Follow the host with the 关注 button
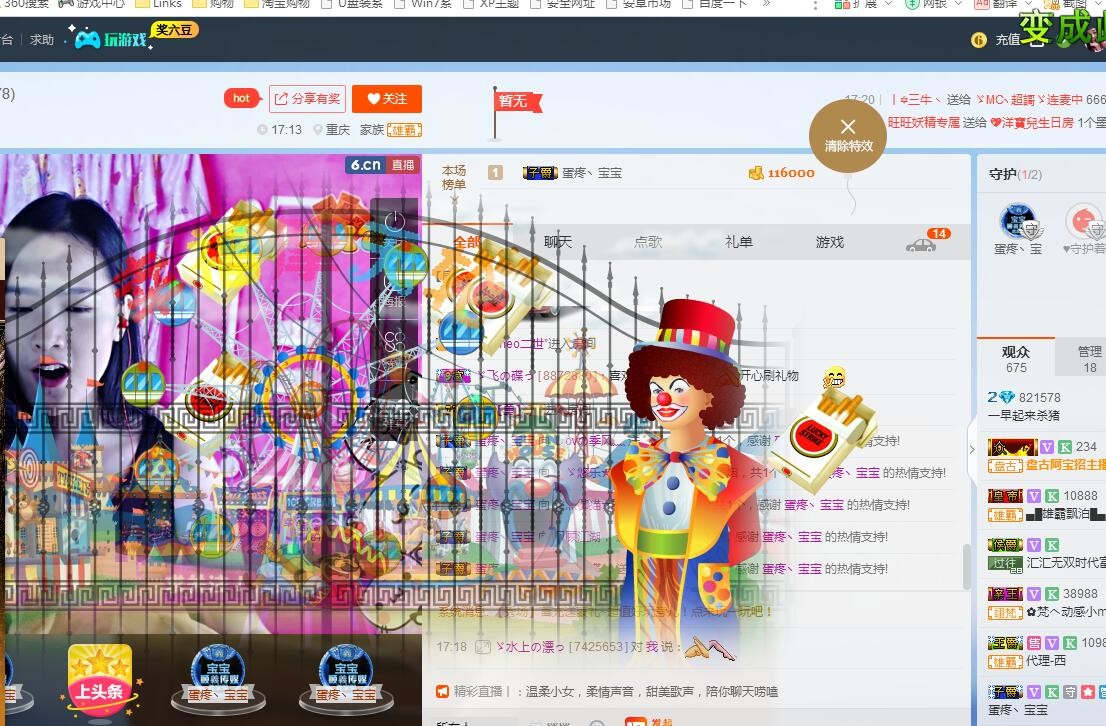Screen dimensions: 1106x726 click(x=387, y=99)
